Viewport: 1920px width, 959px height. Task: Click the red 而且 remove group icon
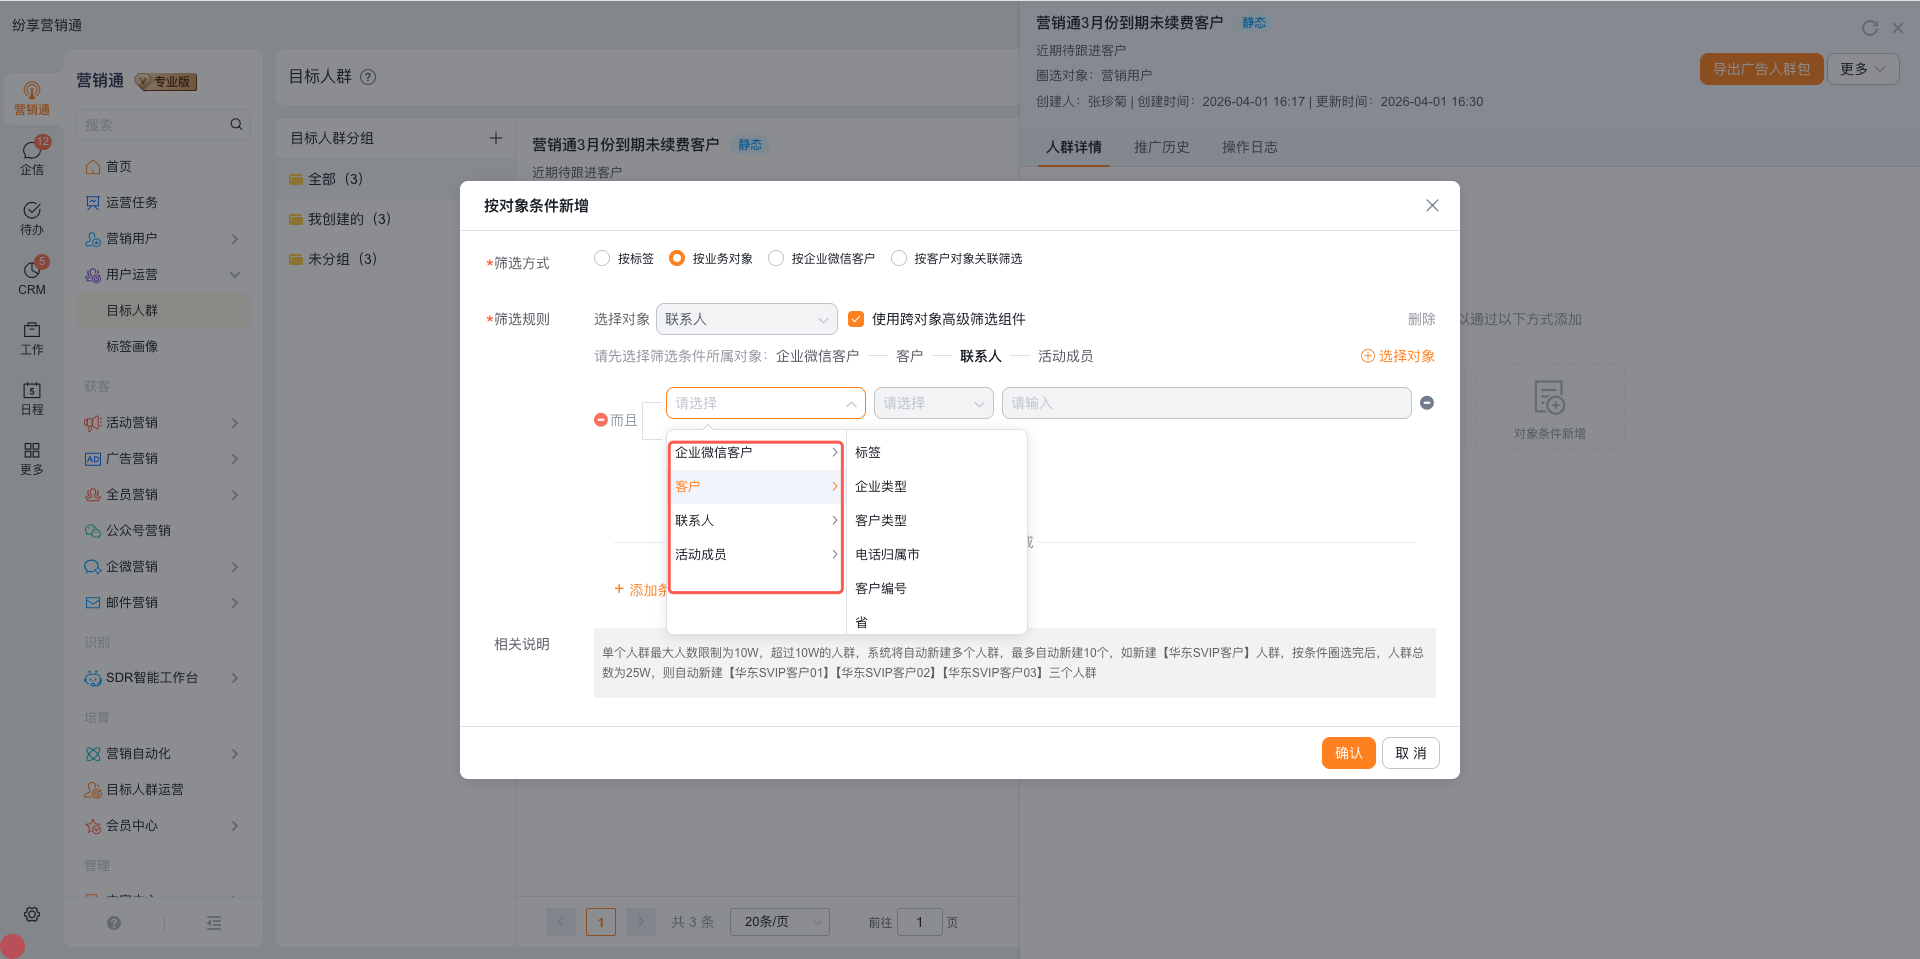(x=601, y=420)
